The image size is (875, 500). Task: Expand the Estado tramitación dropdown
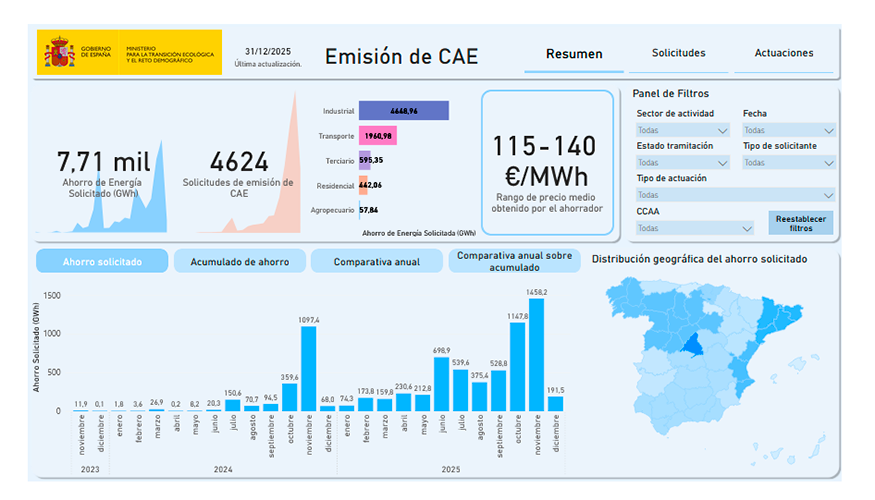point(683,162)
